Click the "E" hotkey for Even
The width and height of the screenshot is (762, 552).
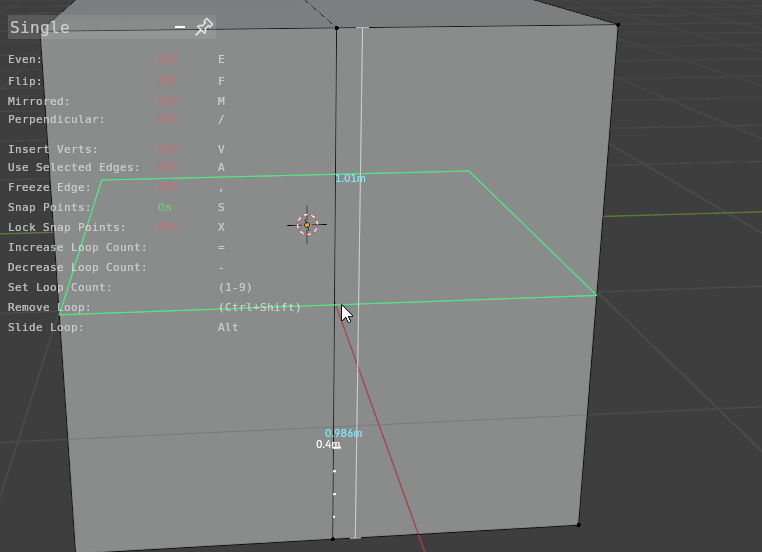pos(221,59)
